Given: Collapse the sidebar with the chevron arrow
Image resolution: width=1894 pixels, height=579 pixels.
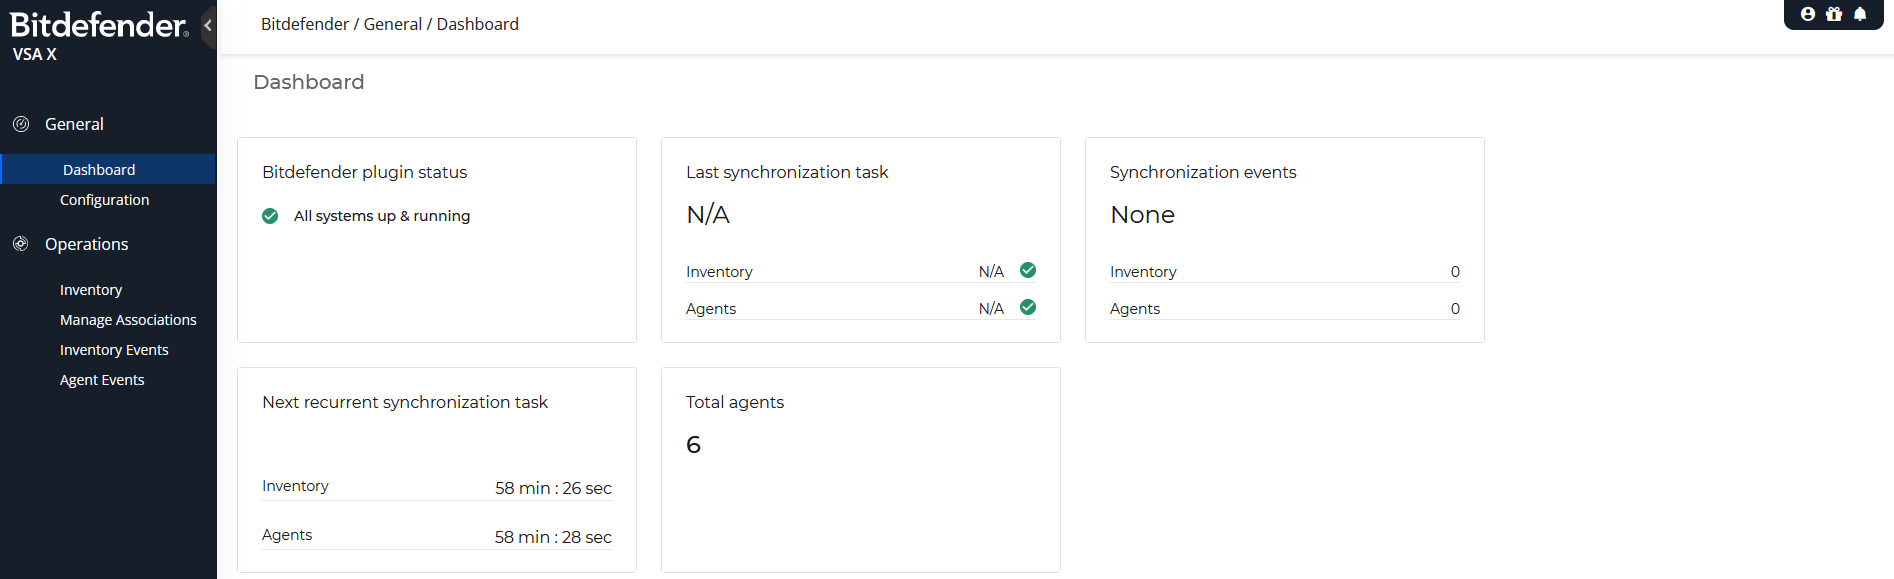Looking at the screenshot, I should pos(208,23).
